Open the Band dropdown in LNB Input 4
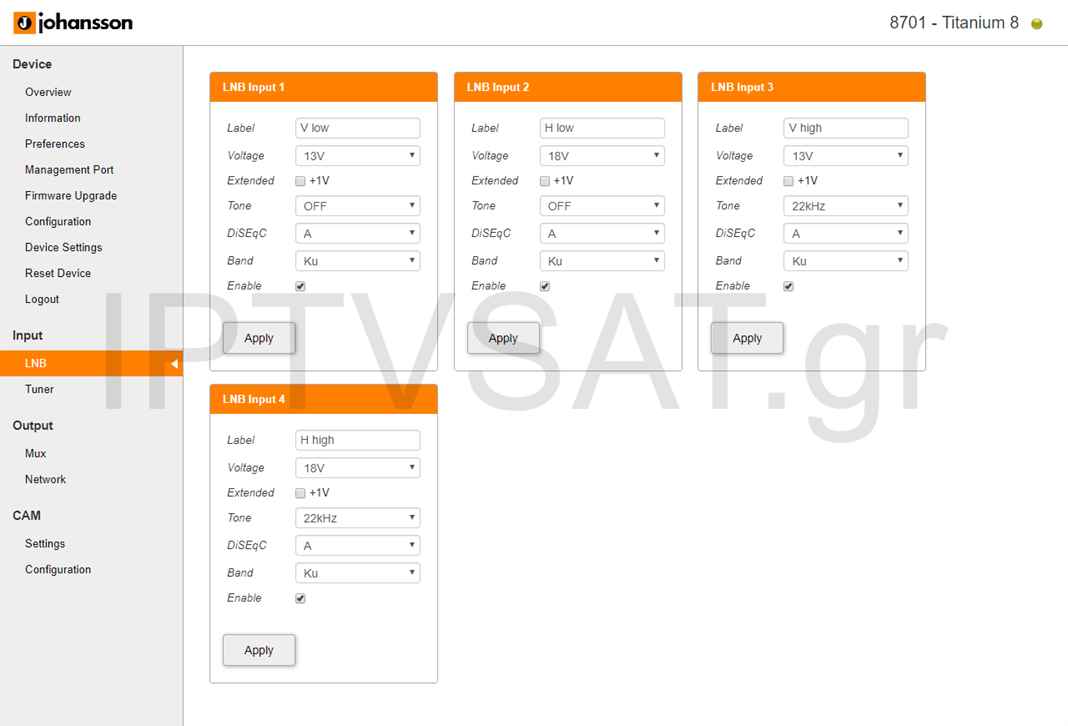The width and height of the screenshot is (1068, 726). pyautogui.click(x=357, y=573)
